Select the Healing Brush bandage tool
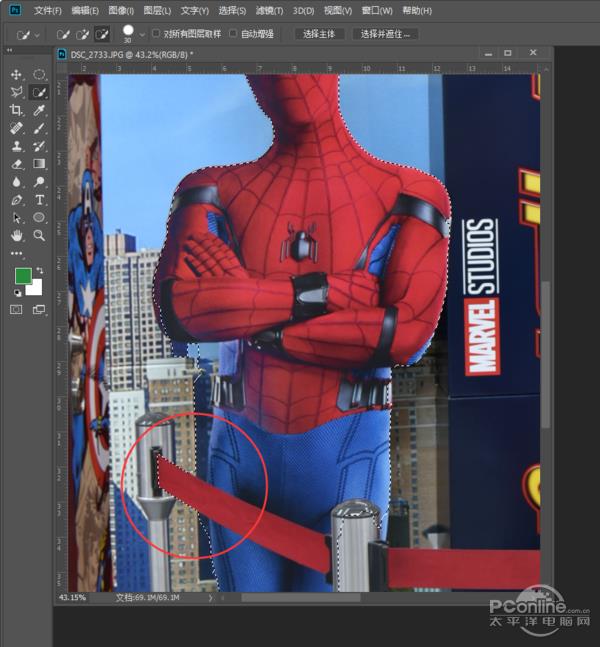 coord(16,128)
